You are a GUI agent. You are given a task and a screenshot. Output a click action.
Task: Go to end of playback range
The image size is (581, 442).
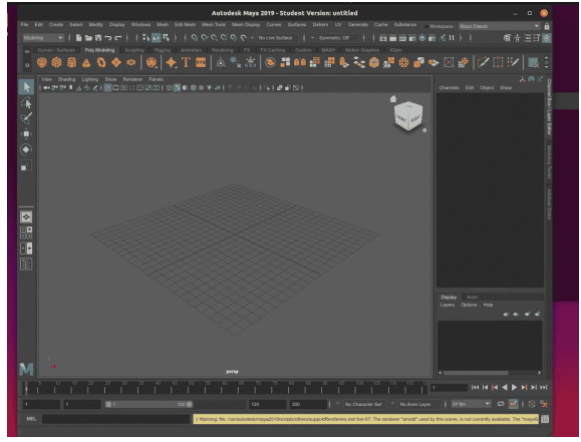544,388
